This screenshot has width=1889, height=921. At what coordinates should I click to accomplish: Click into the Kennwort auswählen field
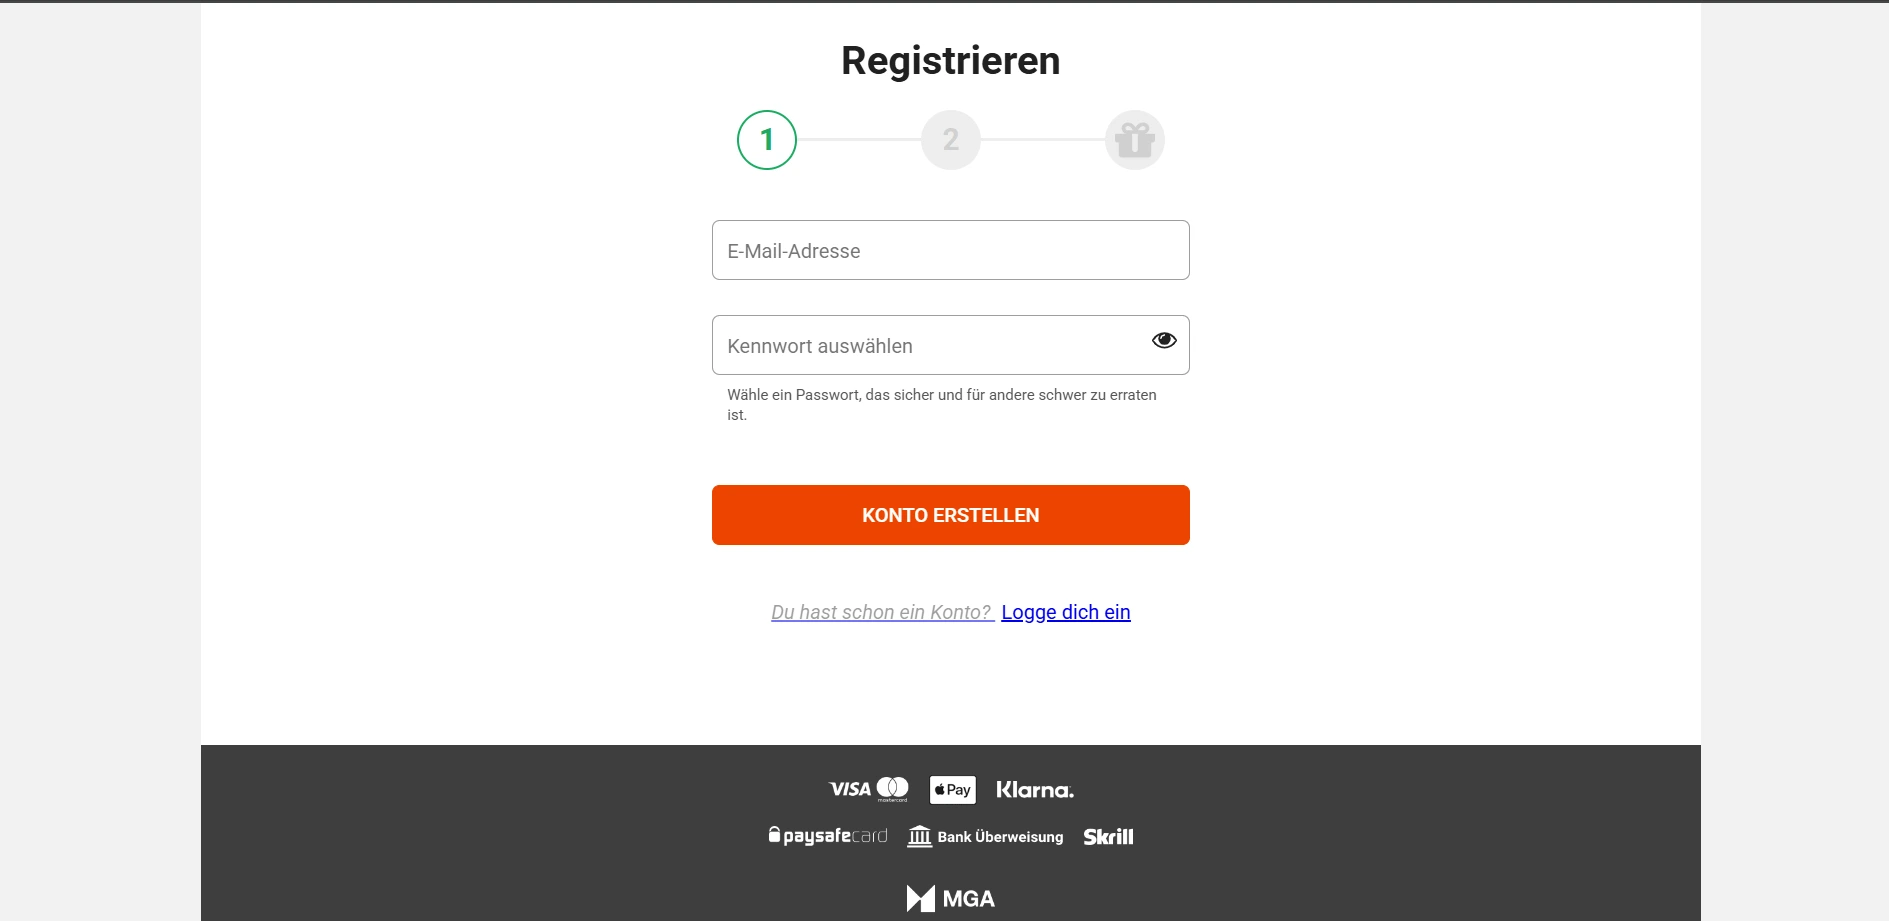pyautogui.click(x=930, y=346)
